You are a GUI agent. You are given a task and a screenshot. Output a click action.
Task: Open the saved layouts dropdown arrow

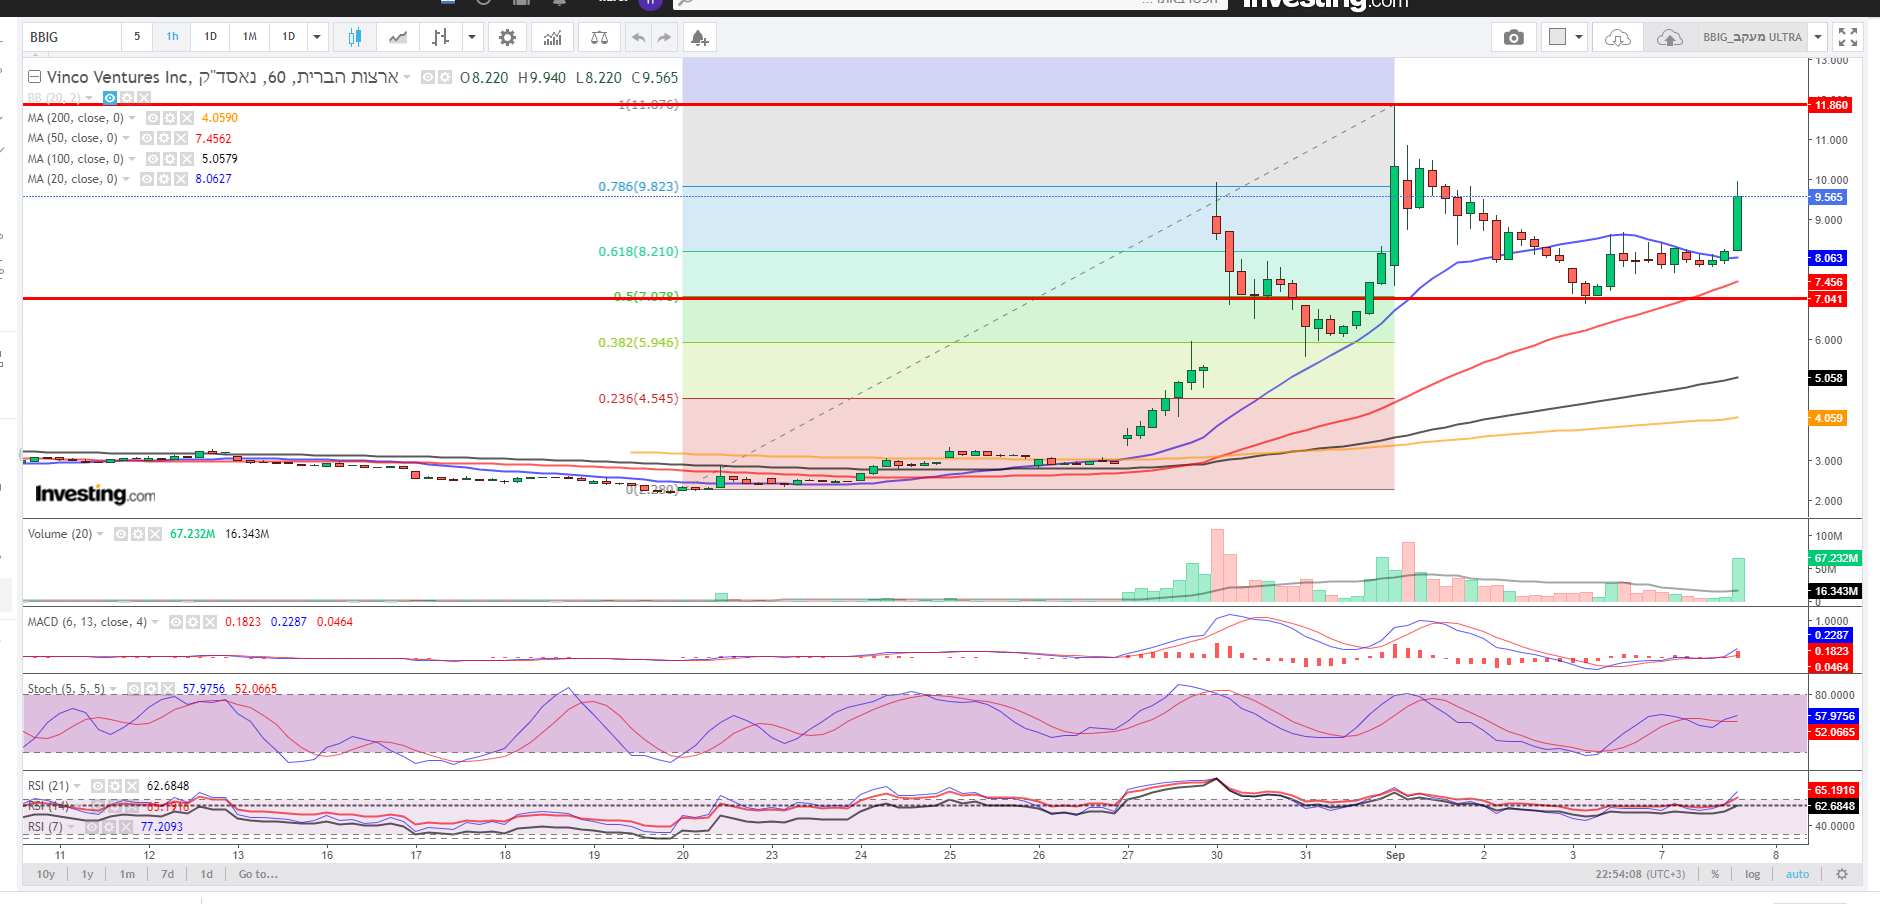(1818, 38)
